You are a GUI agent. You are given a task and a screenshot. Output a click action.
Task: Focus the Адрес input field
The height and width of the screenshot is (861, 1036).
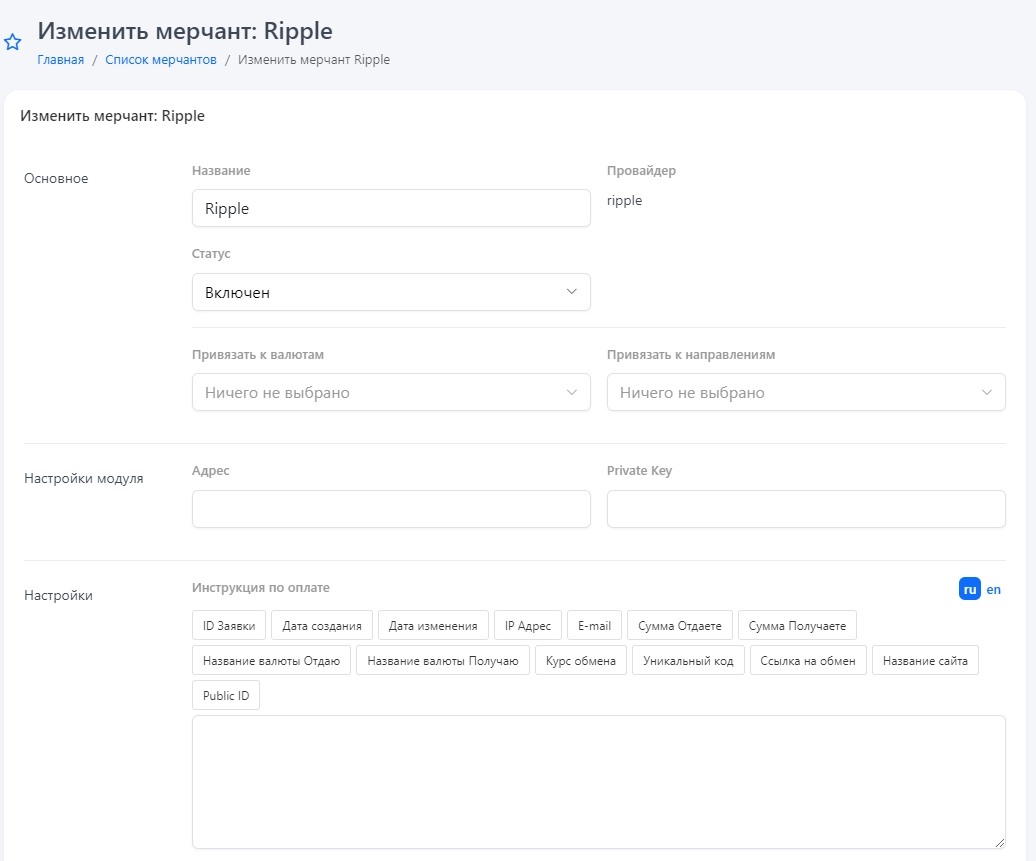(x=391, y=509)
